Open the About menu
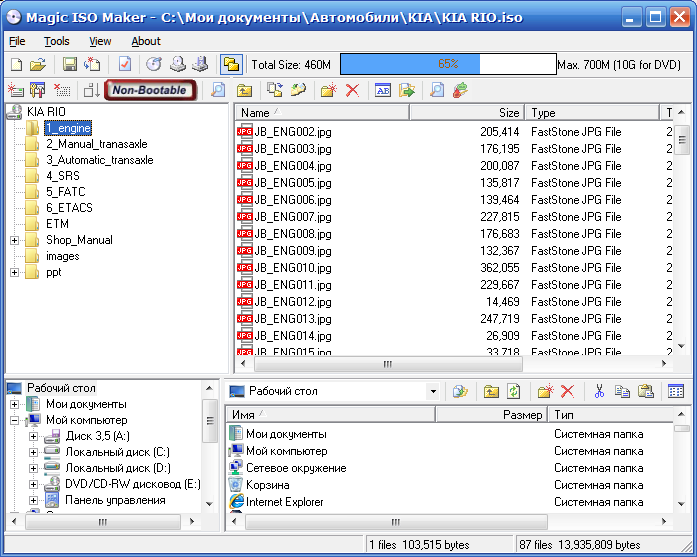Screen dimensions: 697x557 [x=146, y=41]
